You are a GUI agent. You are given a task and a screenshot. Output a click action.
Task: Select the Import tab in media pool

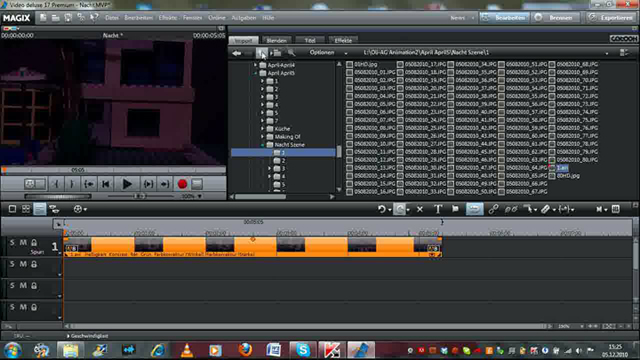(243, 40)
